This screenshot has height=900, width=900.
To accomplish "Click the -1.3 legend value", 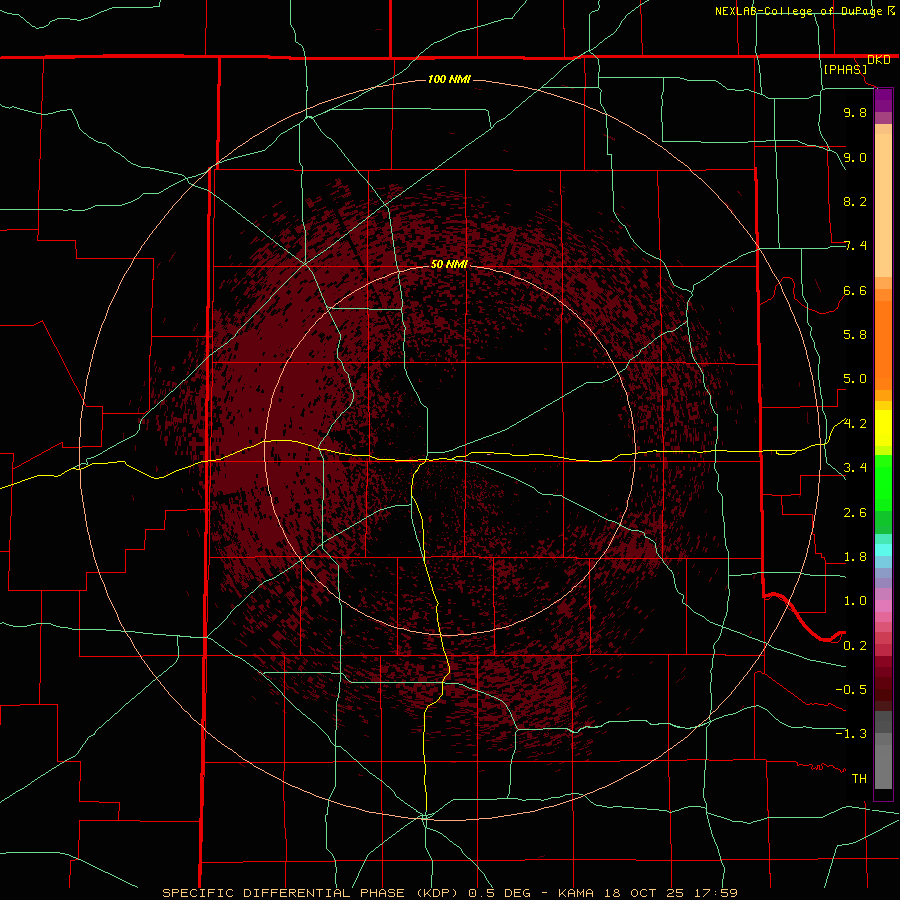I will pyautogui.click(x=851, y=734).
